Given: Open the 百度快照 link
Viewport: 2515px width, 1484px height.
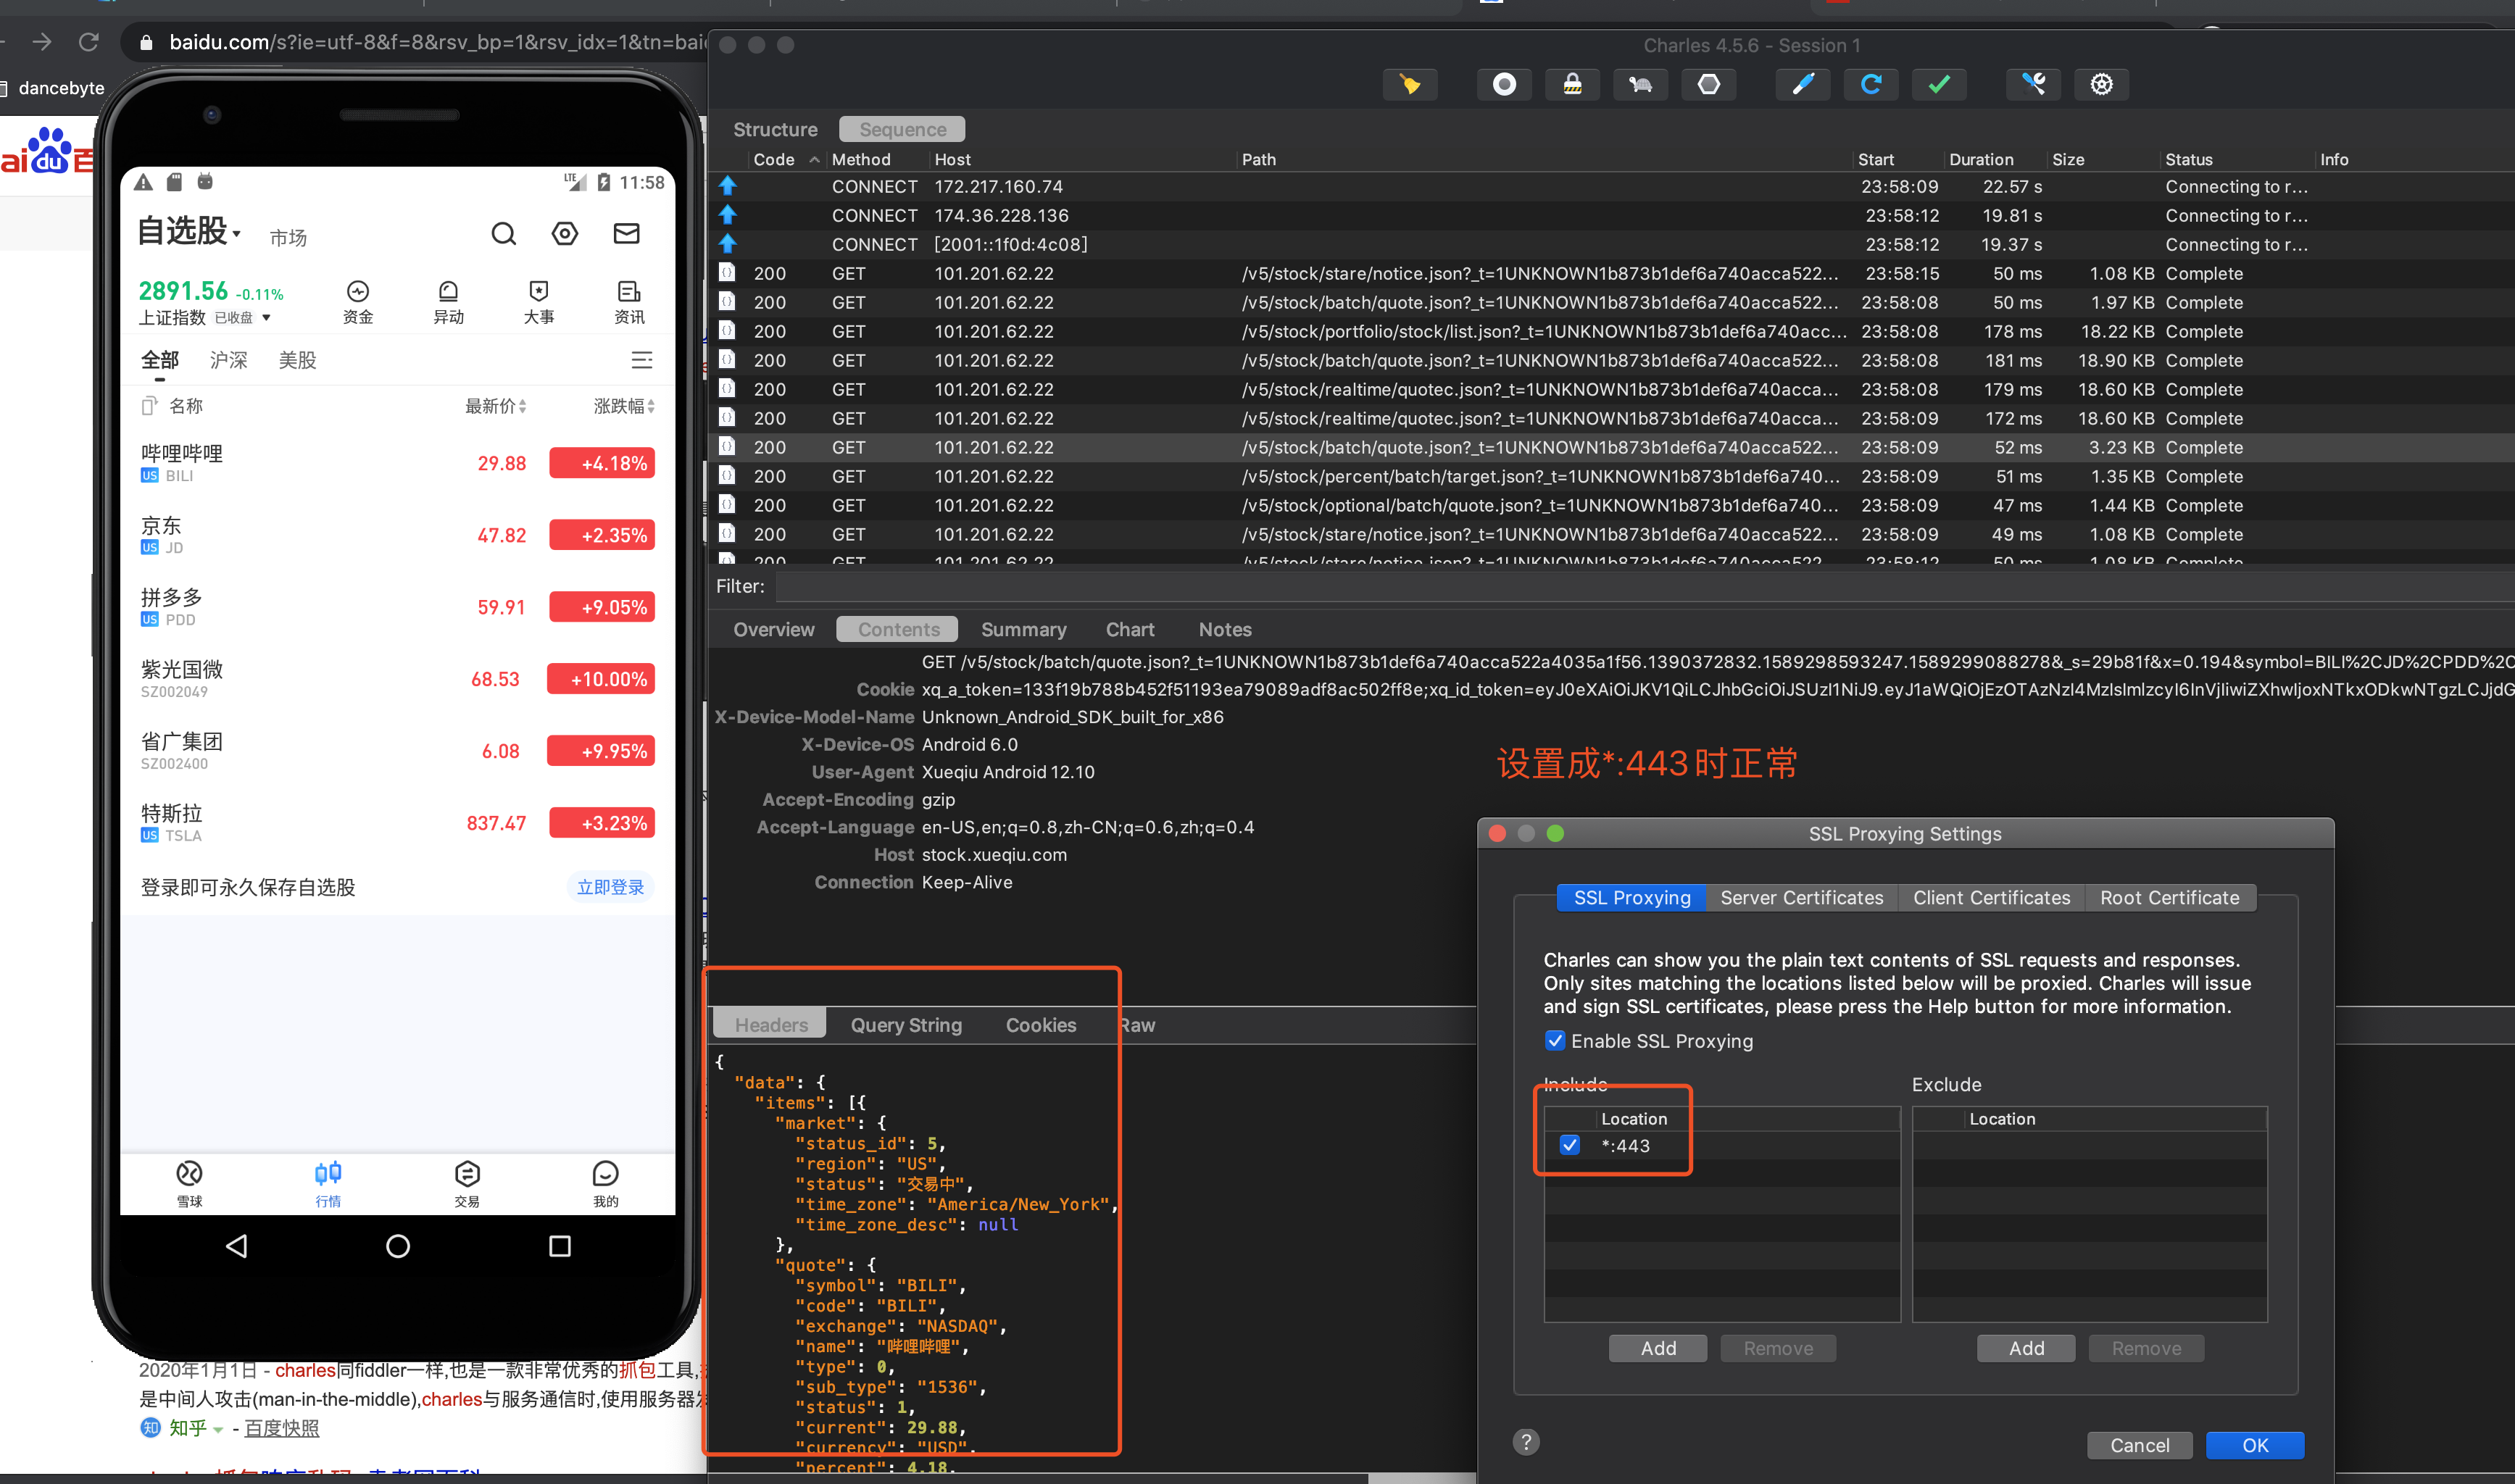Looking at the screenshot, I should click(x=282, y=1428).
